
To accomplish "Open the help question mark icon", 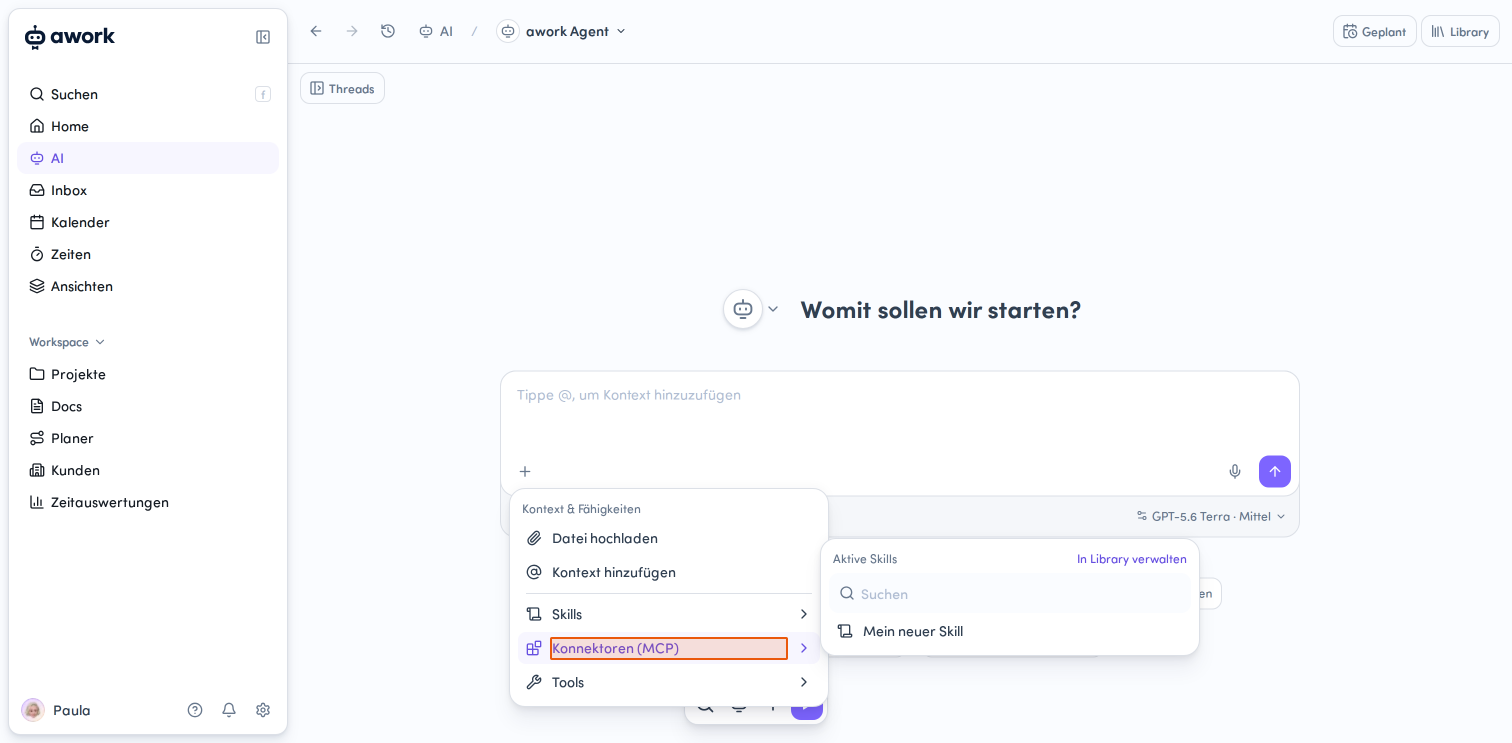I will [195, 710].
